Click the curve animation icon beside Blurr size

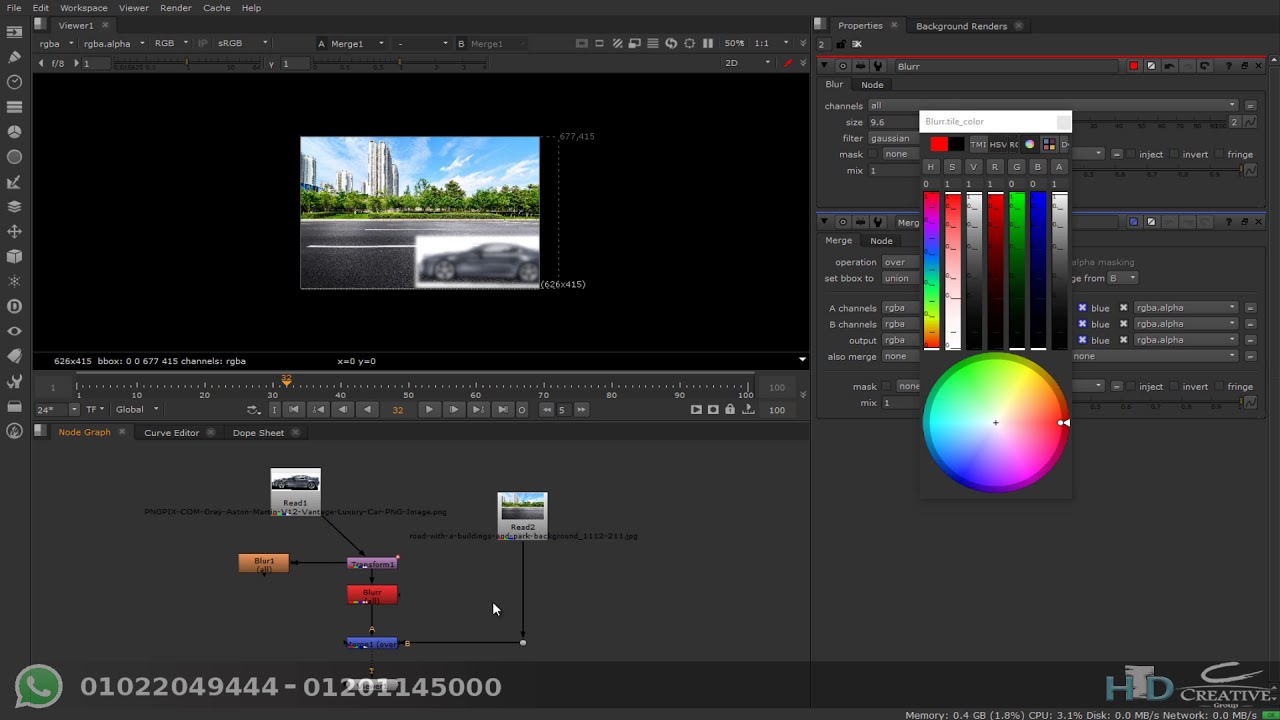[1249, 122]
